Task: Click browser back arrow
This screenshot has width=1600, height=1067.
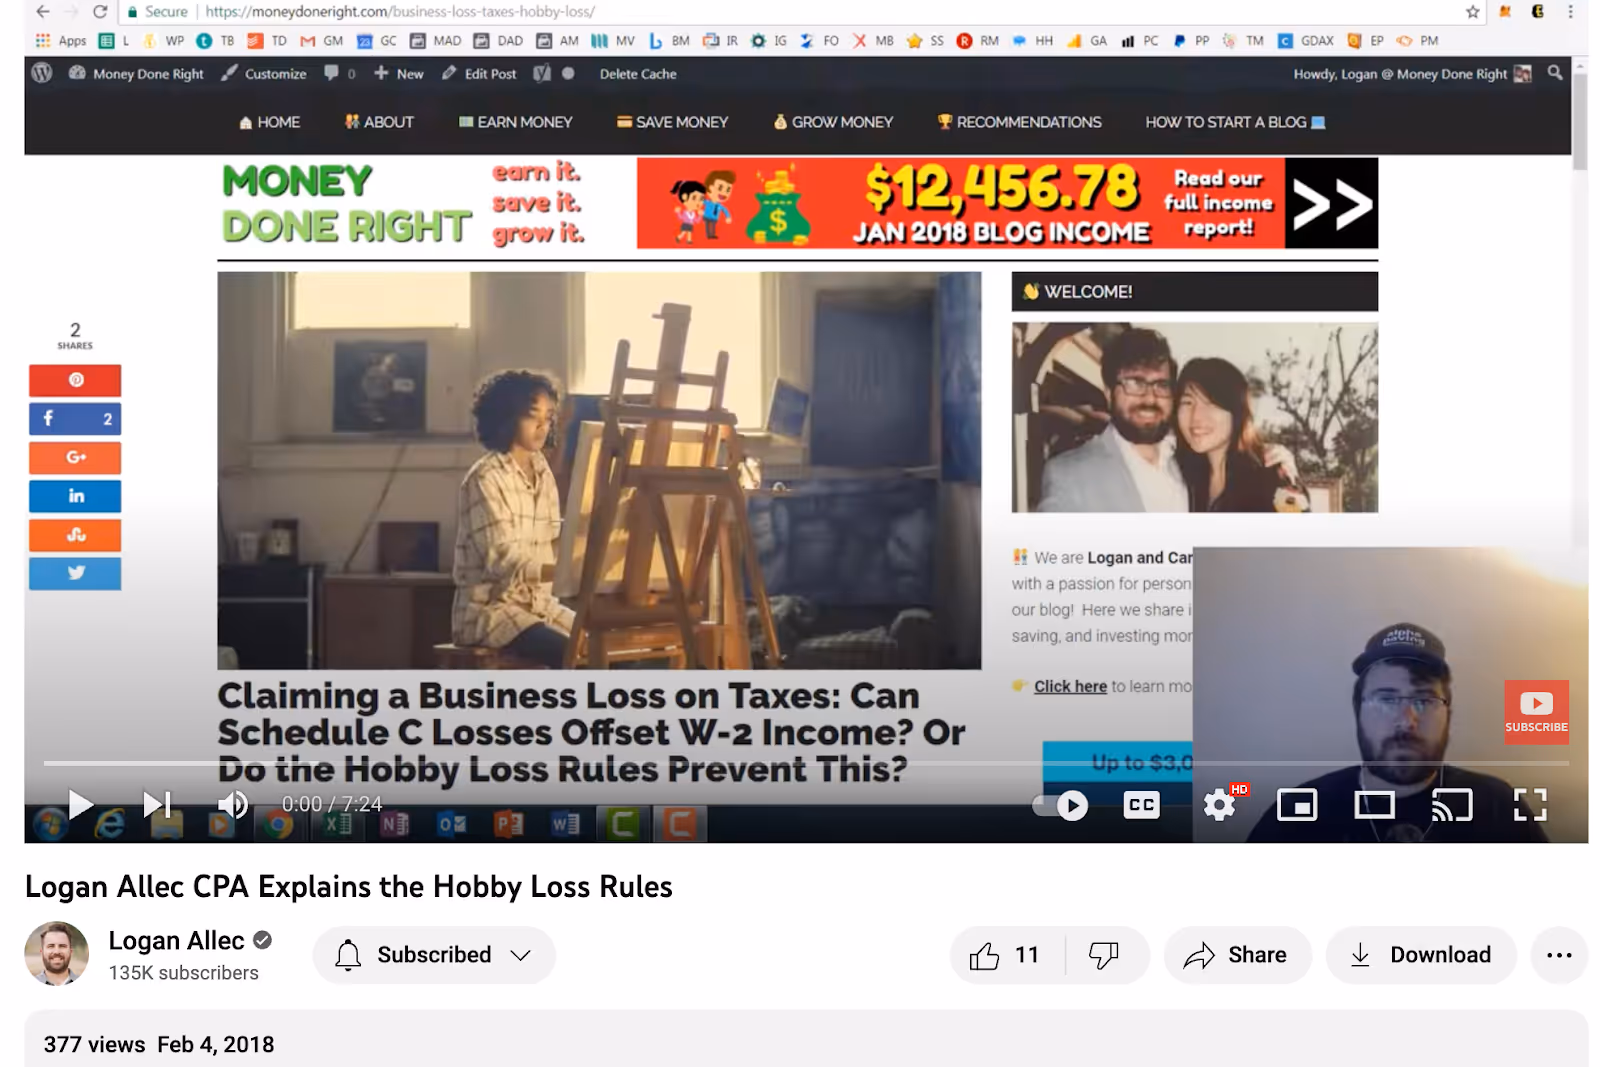Action: click(43, 12)
